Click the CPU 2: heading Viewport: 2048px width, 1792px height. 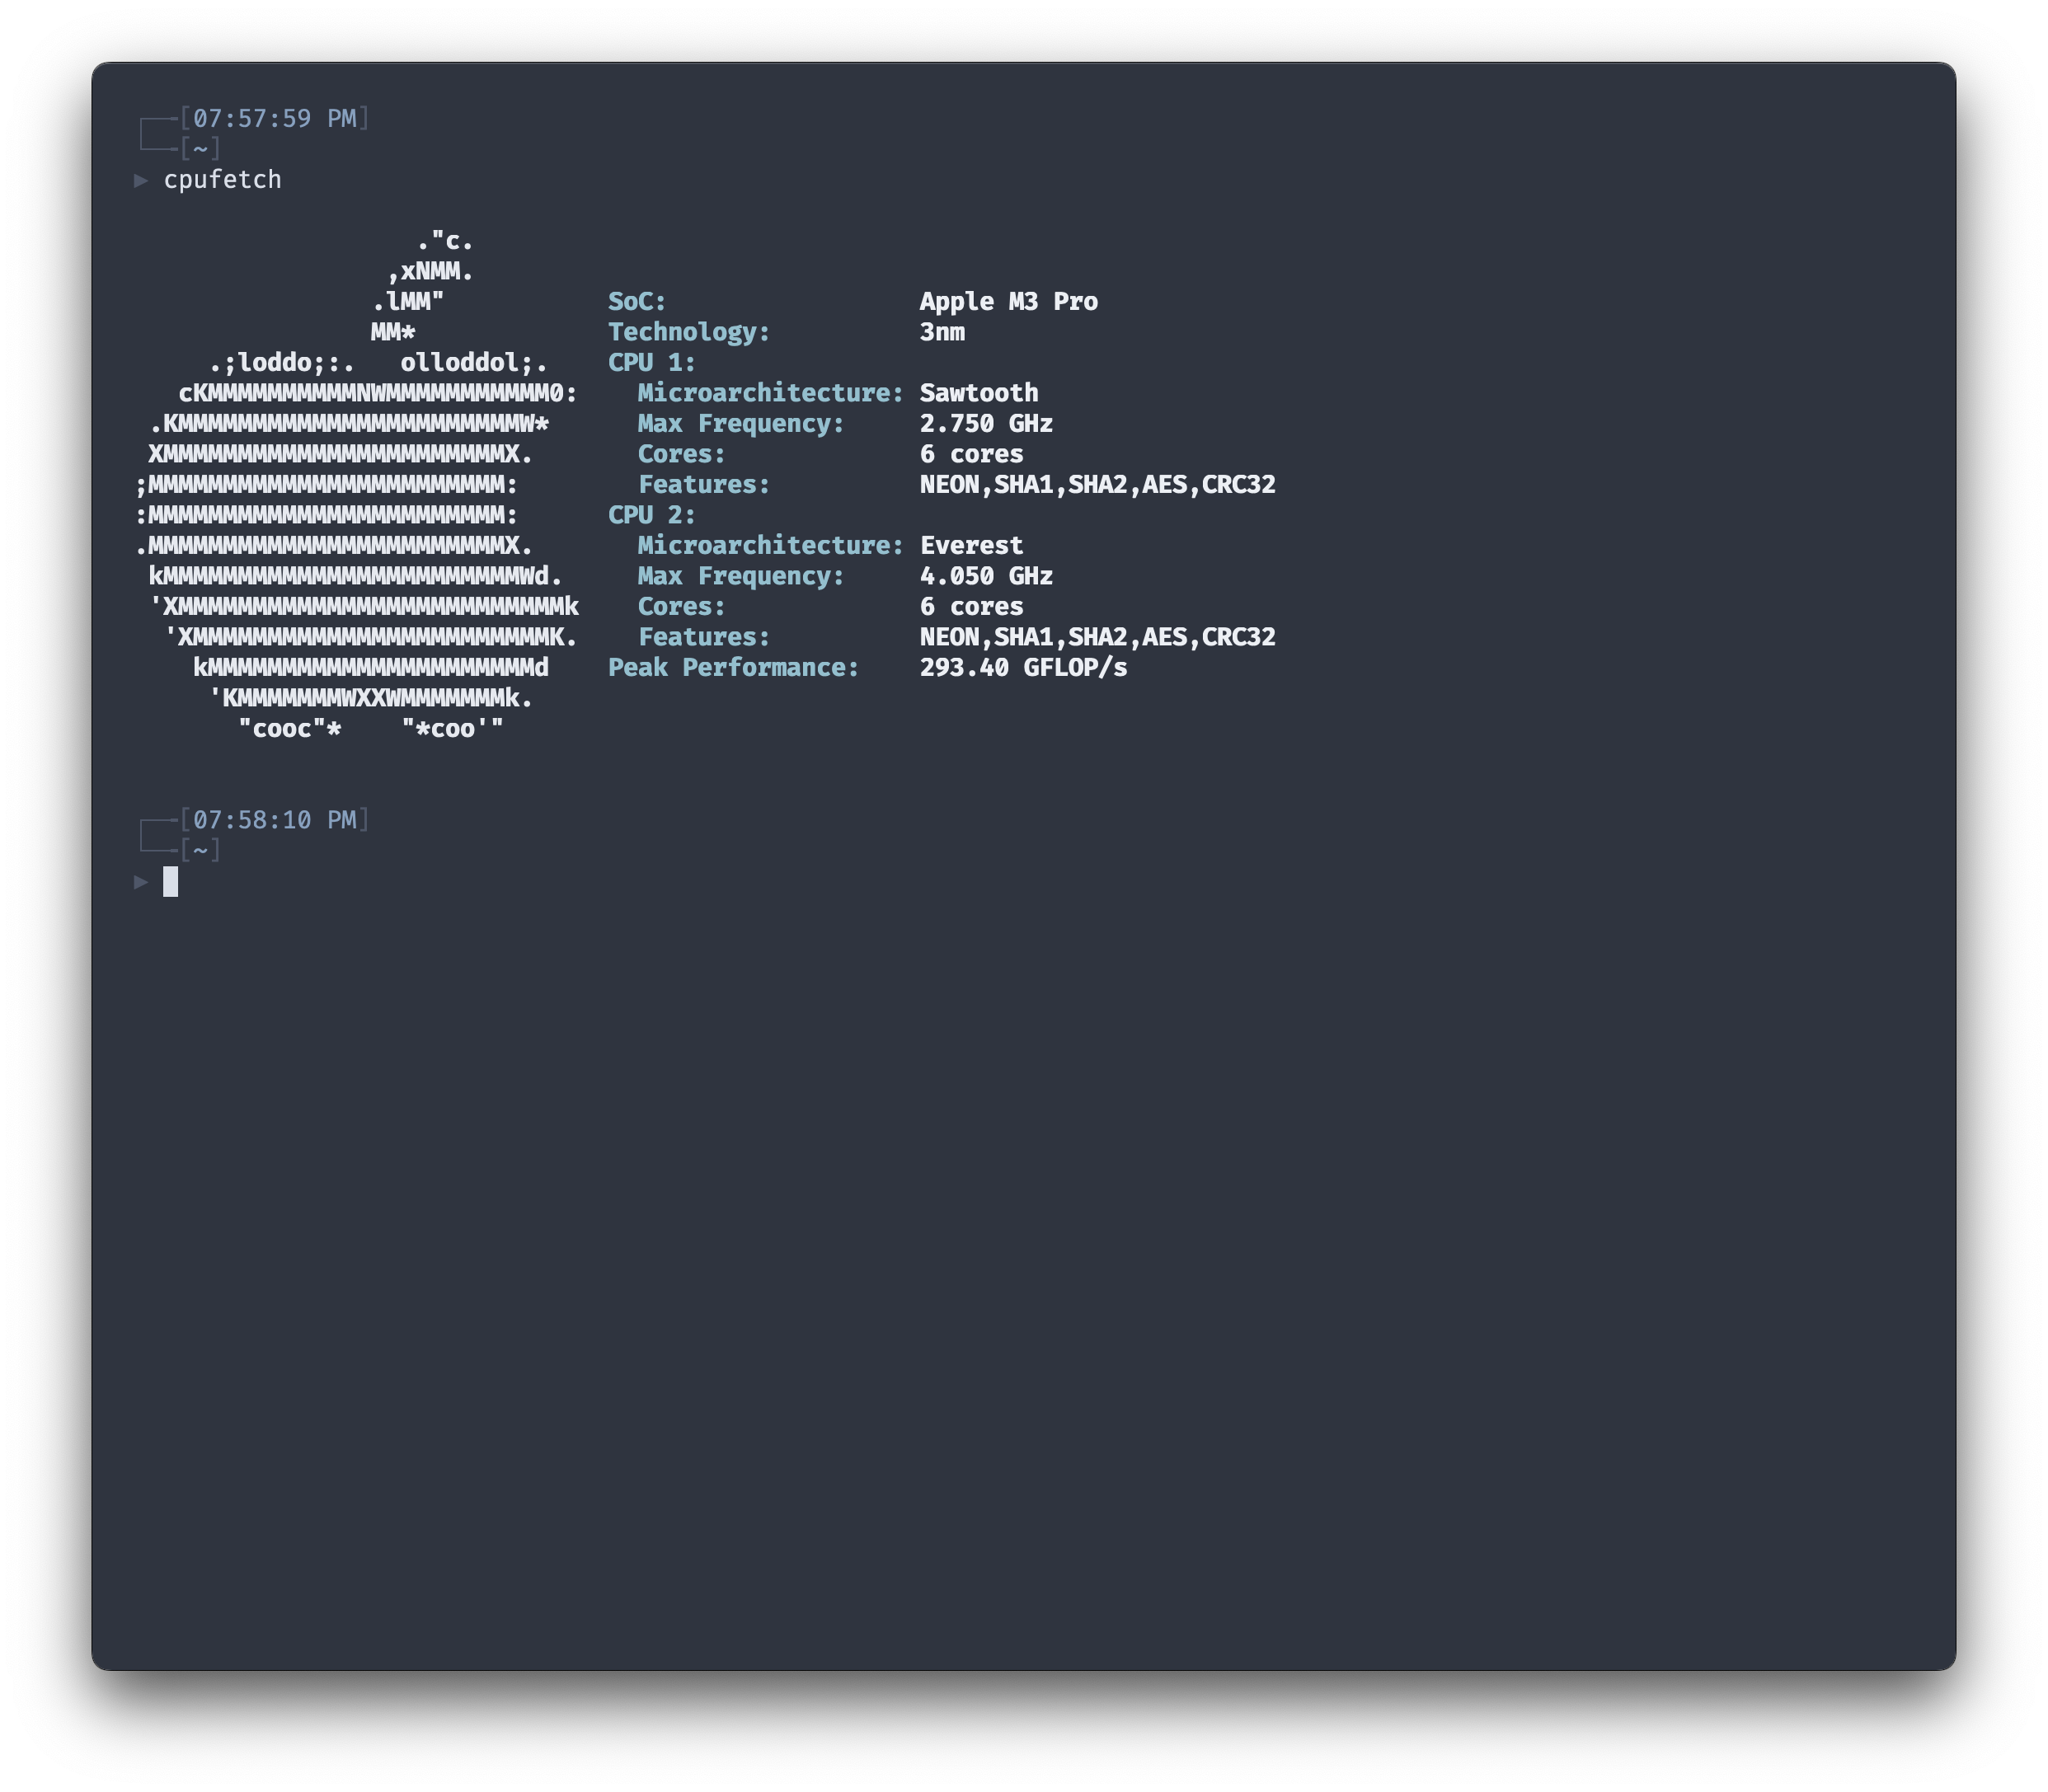tap(651, 515)
